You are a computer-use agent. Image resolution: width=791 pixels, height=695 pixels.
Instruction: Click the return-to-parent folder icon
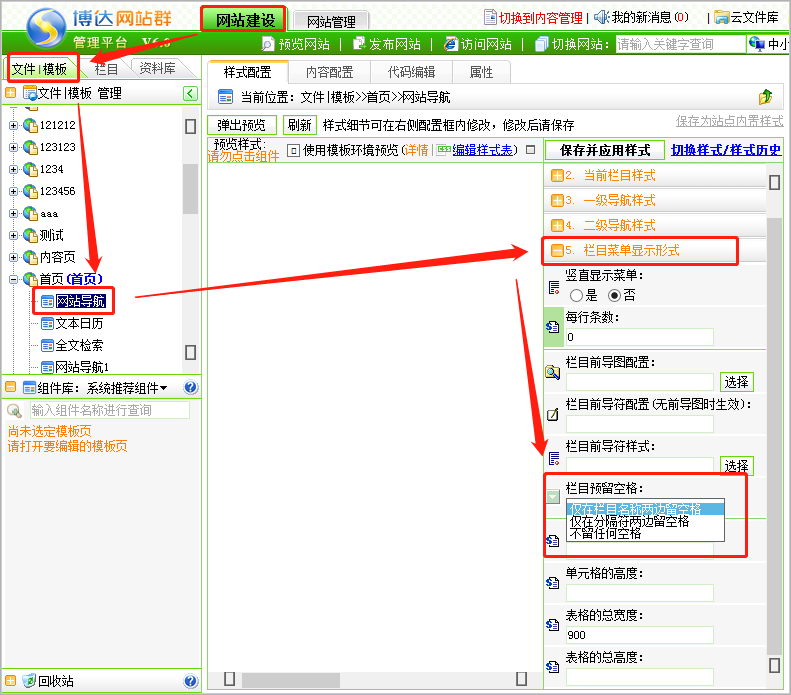(x=766, y=97)
